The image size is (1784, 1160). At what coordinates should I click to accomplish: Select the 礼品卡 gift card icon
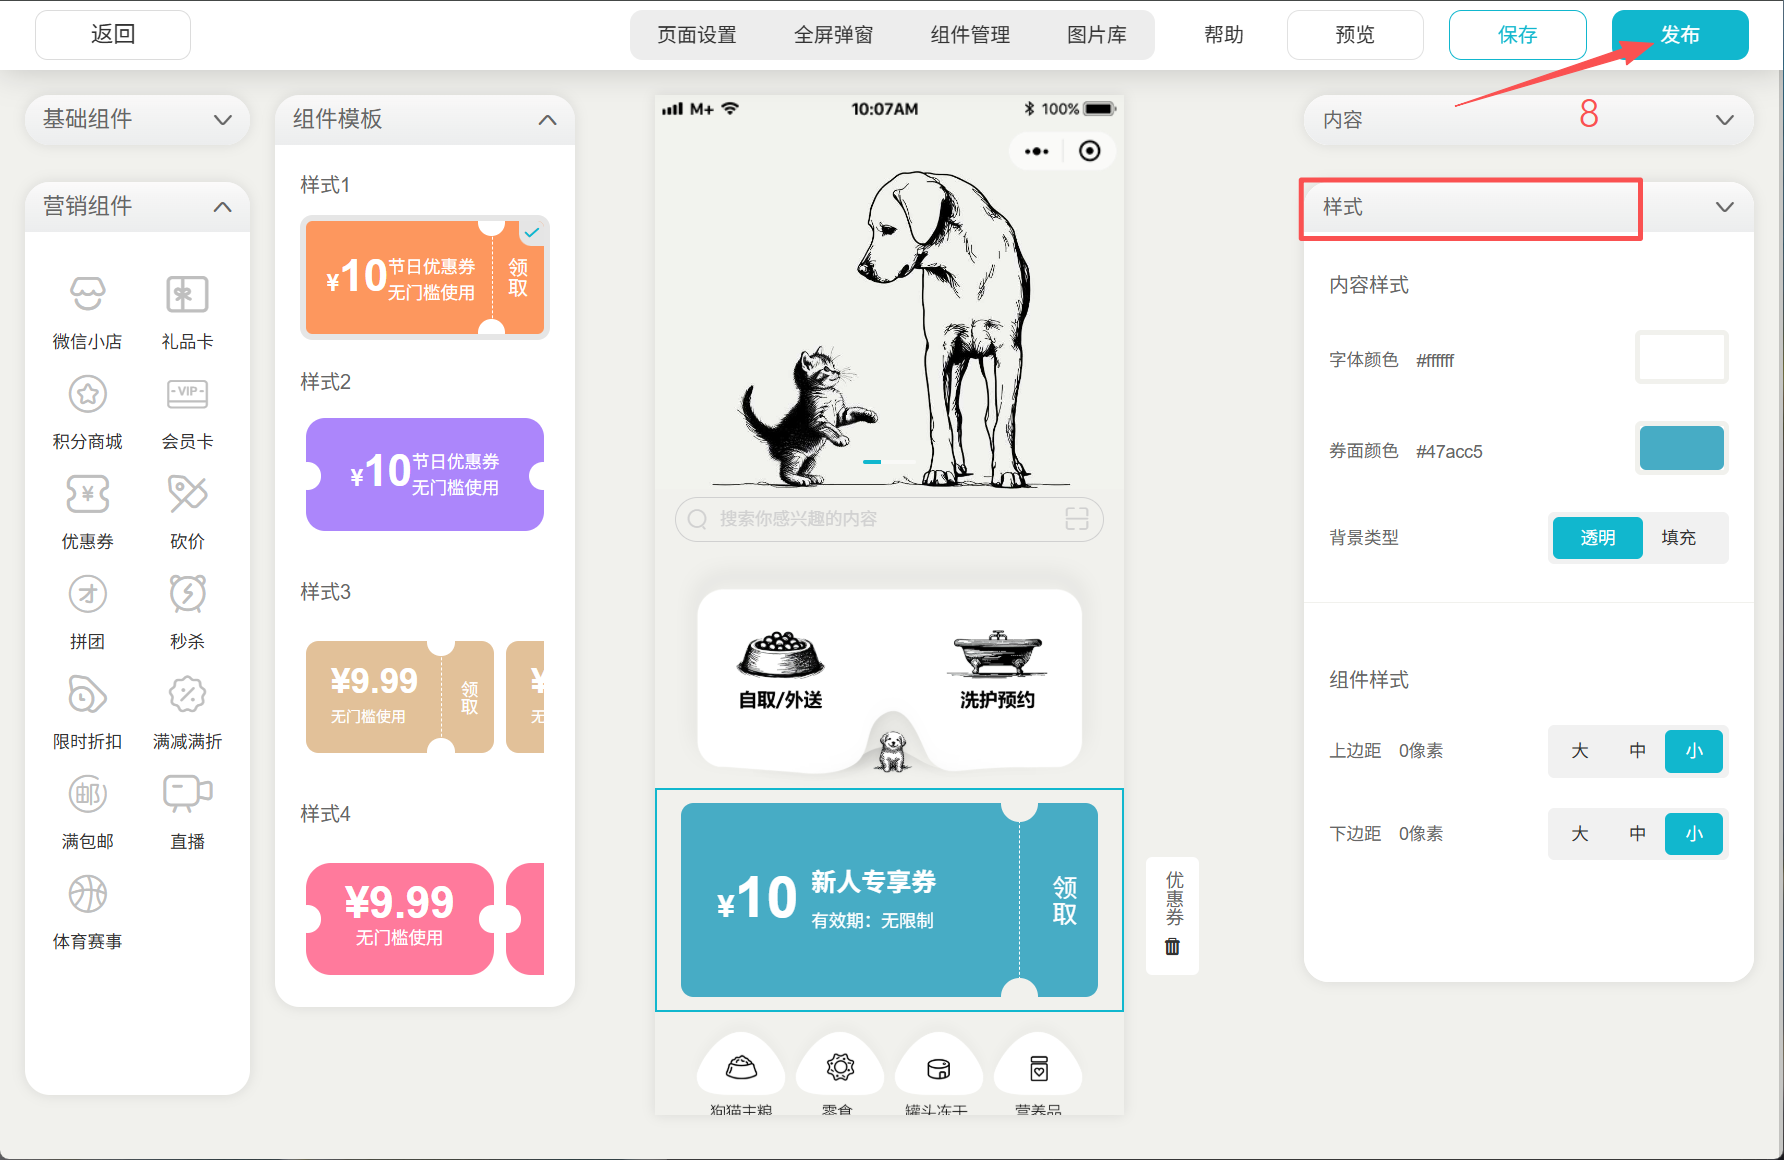point(187,295)
